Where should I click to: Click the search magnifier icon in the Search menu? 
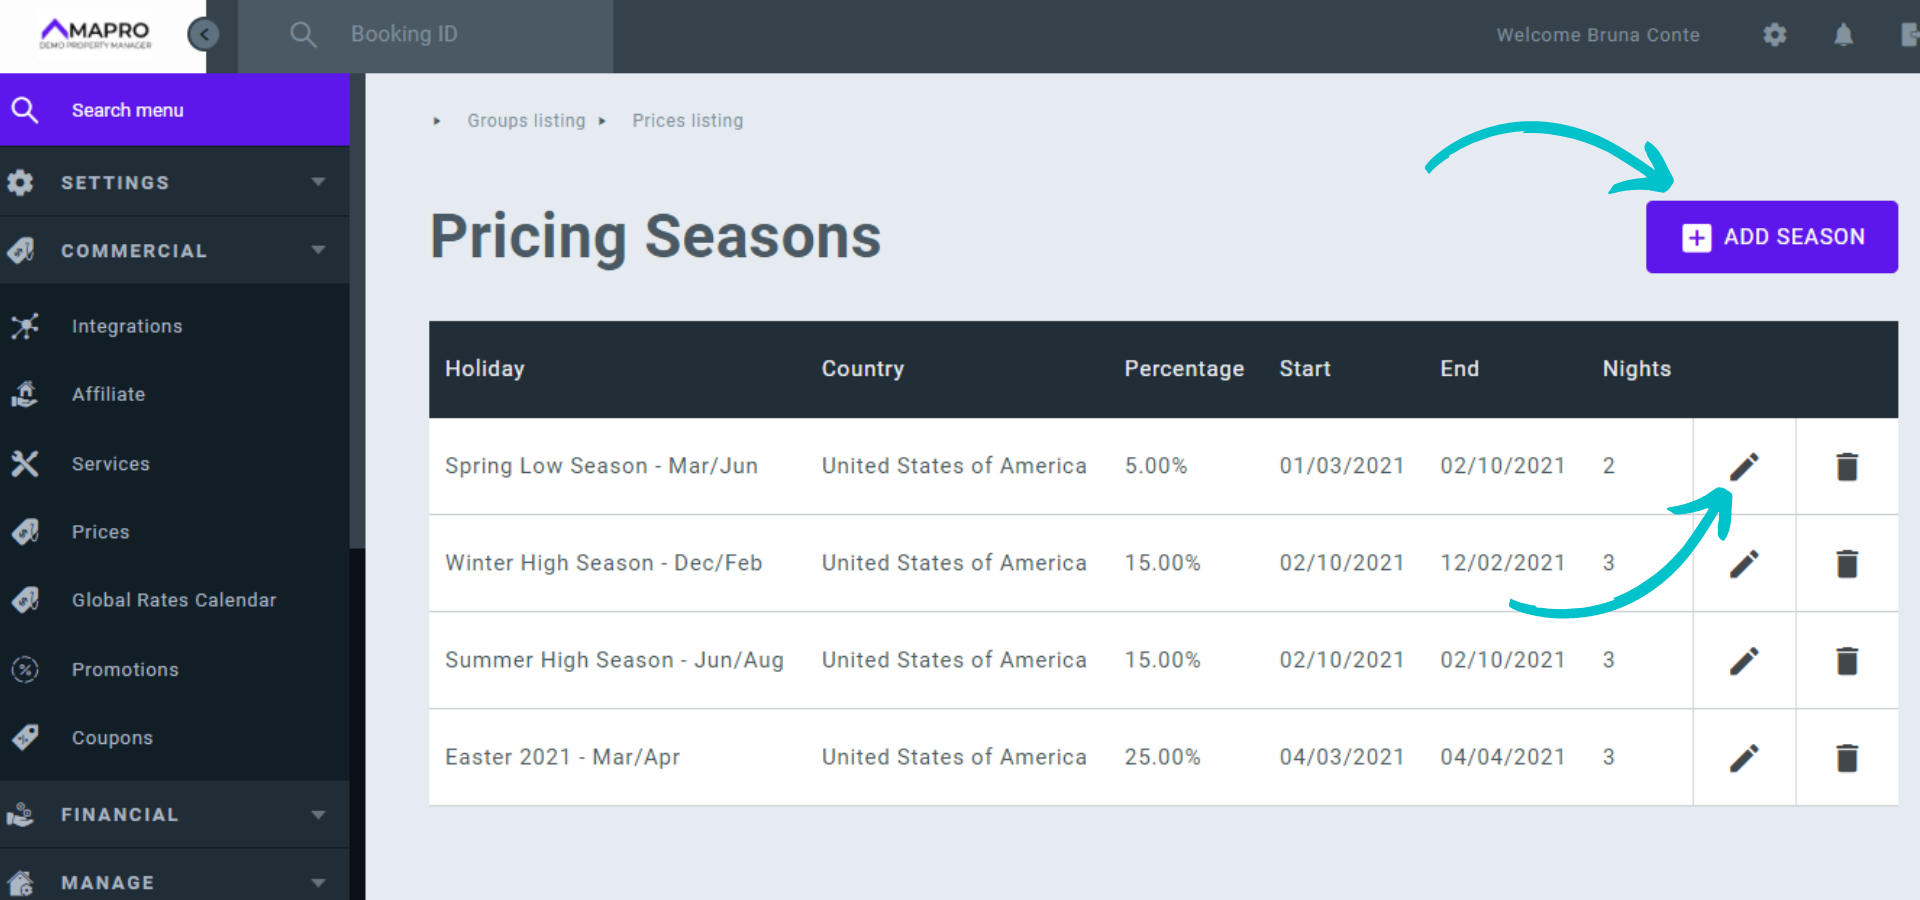[25, 110]
